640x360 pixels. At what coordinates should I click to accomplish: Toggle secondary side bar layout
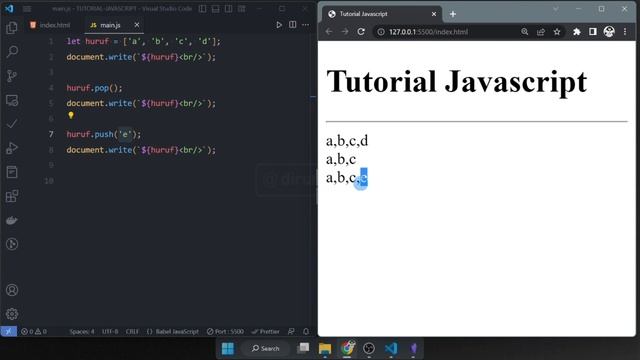[229, 9]
